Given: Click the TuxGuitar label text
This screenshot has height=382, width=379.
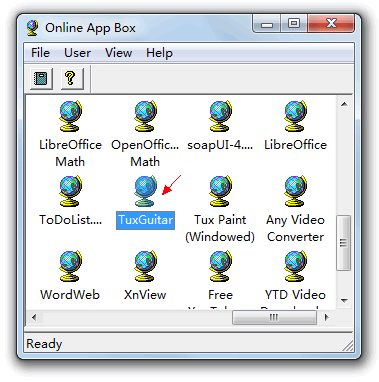Looking at the screenshot, I should click(x=145, y=220).
